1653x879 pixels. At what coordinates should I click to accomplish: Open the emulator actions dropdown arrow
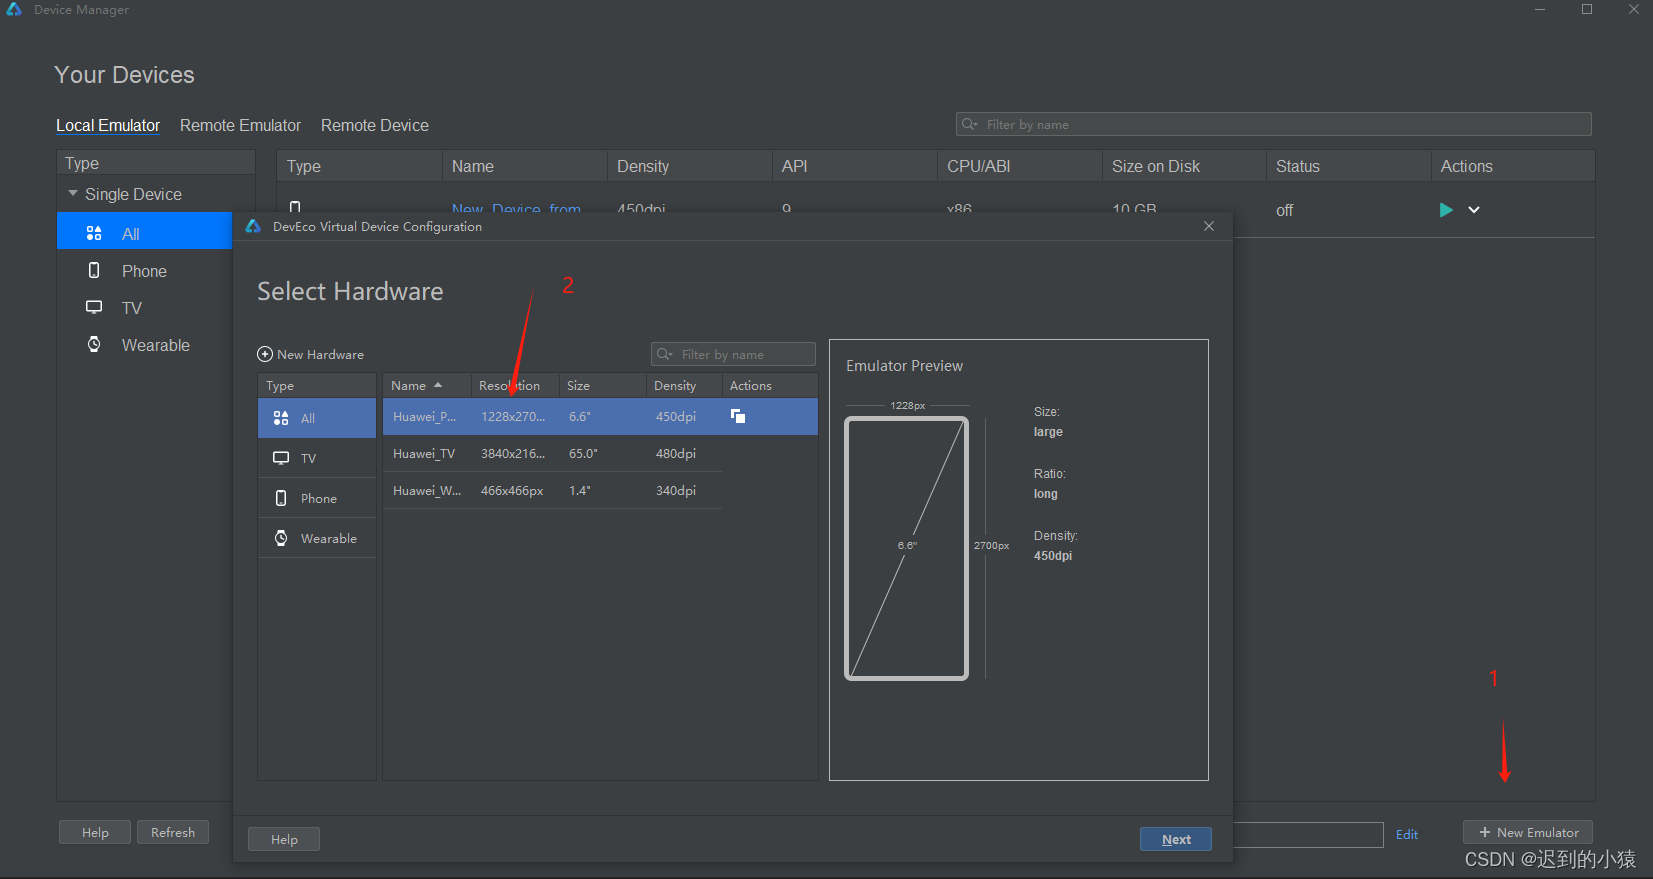1474,210
